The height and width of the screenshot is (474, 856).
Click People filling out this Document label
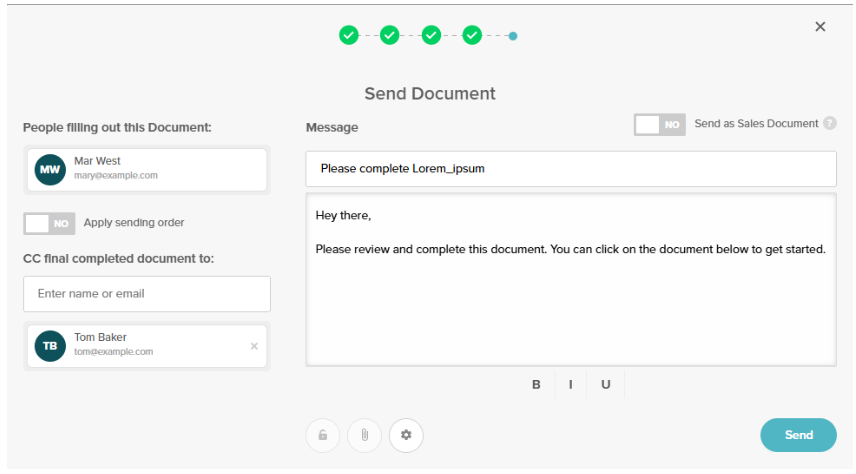[117, 128]
